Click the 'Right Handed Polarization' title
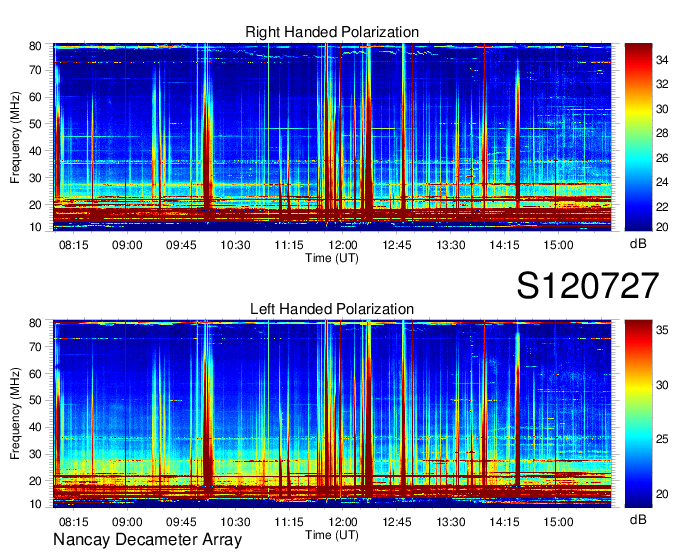The height and width of the screenshot is (552, 680). pyautogui.click(x=332, y=32)
